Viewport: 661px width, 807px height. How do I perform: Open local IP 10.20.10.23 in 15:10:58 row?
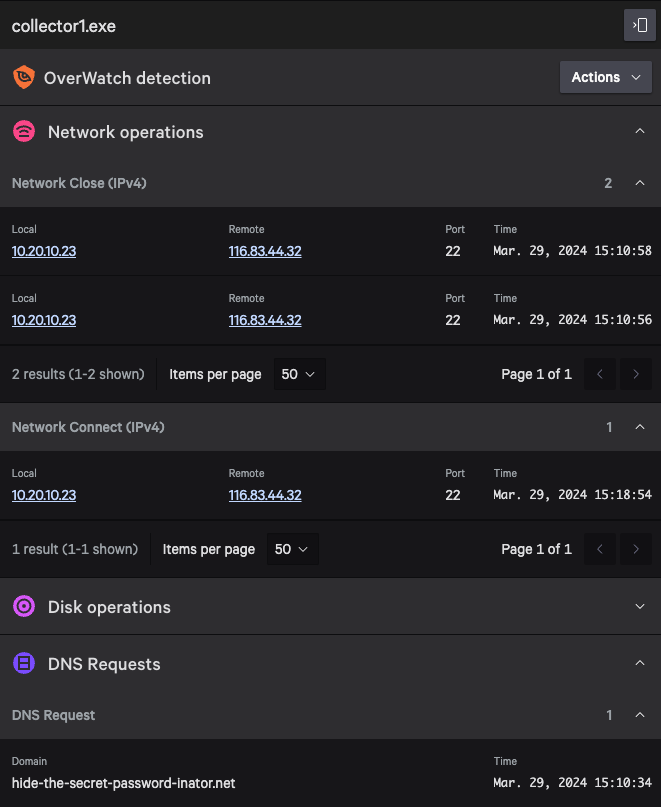[44, 251]
